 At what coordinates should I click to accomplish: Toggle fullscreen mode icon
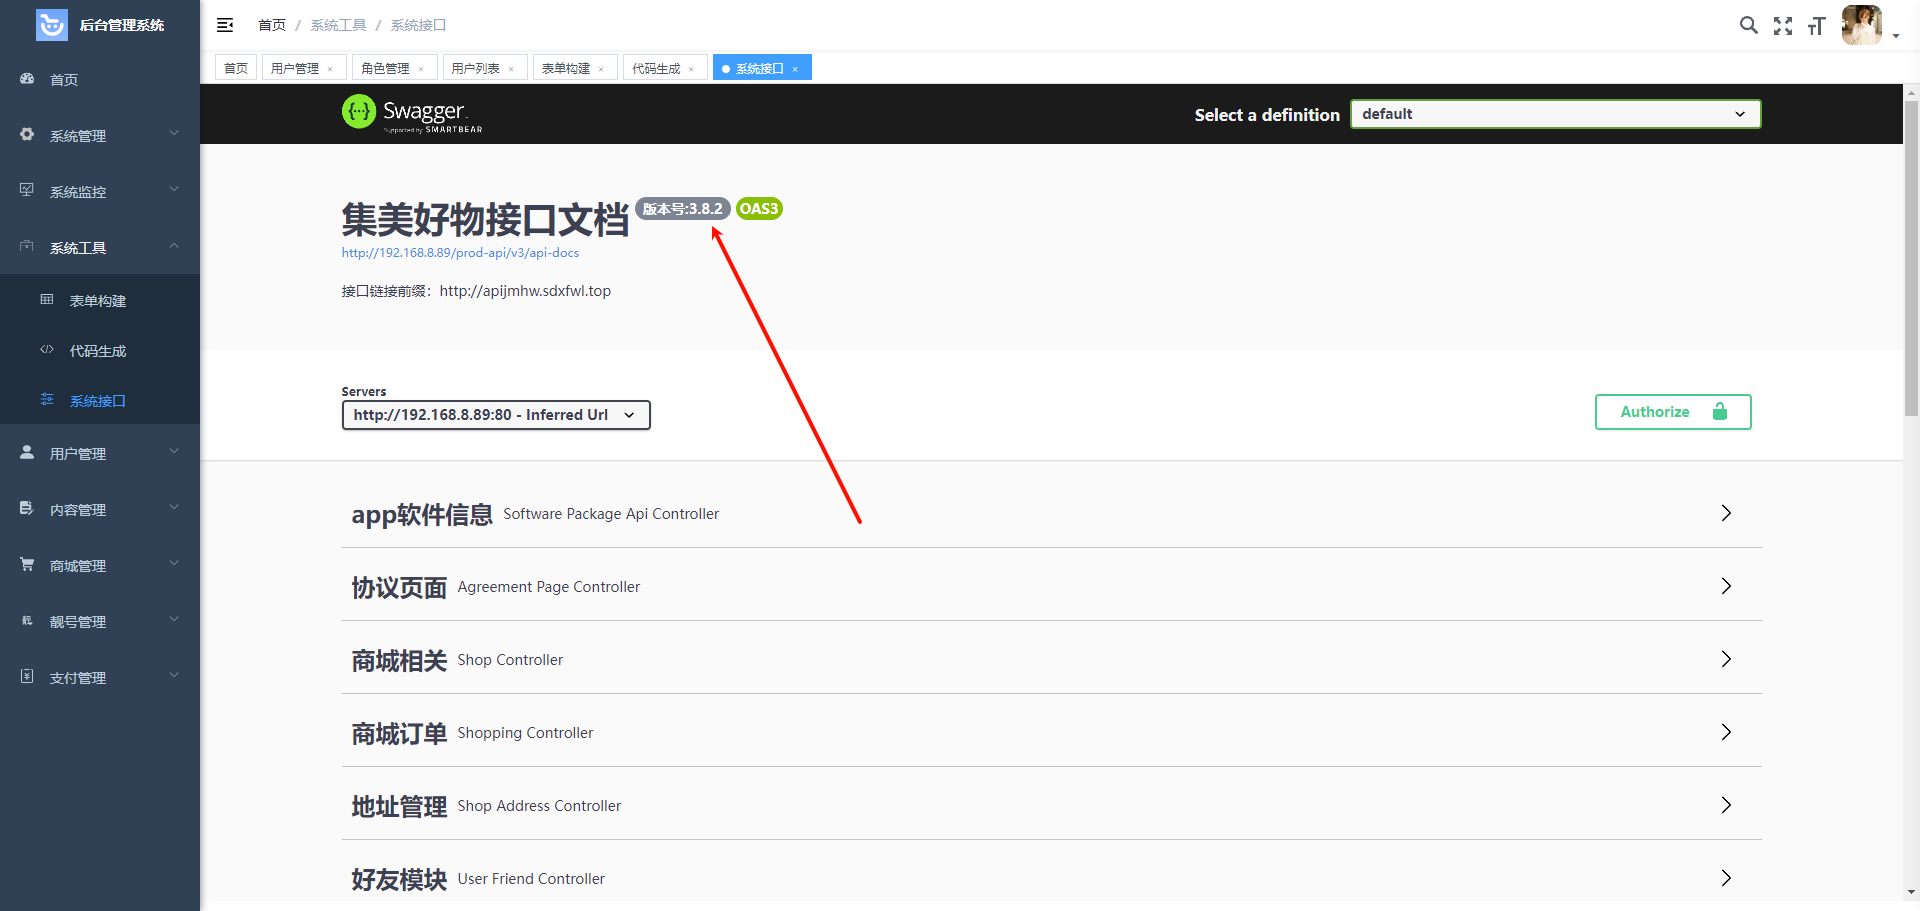pyautogui.click(x=1783, y=26)
